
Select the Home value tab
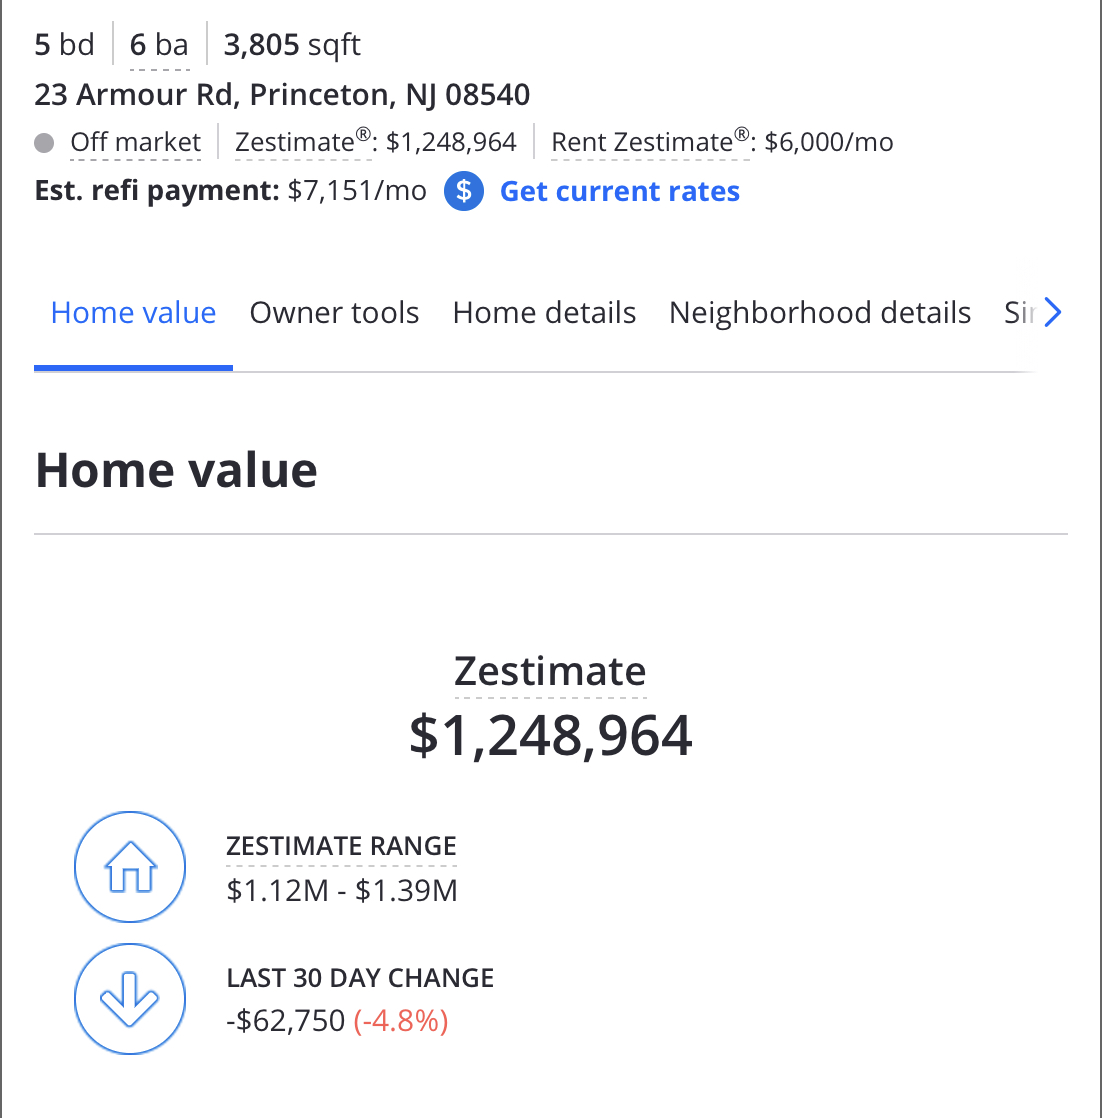tap(133, 313)
